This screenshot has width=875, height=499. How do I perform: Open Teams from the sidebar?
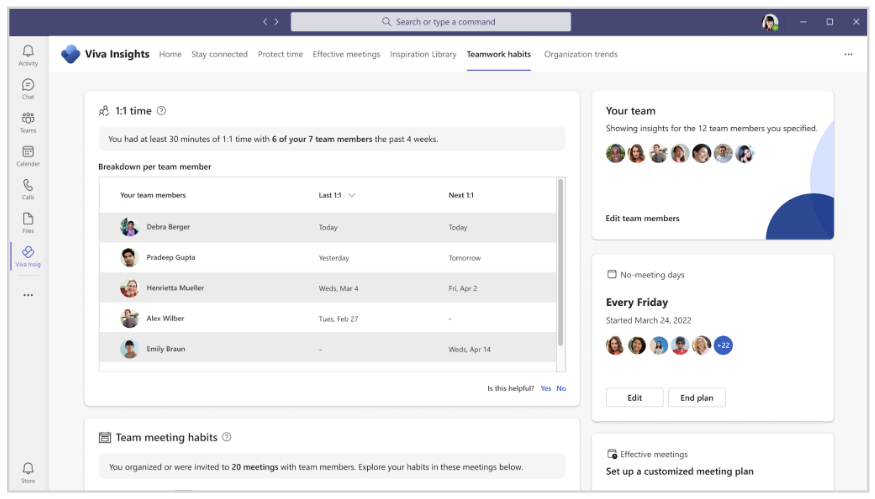[x=28, y=122]
